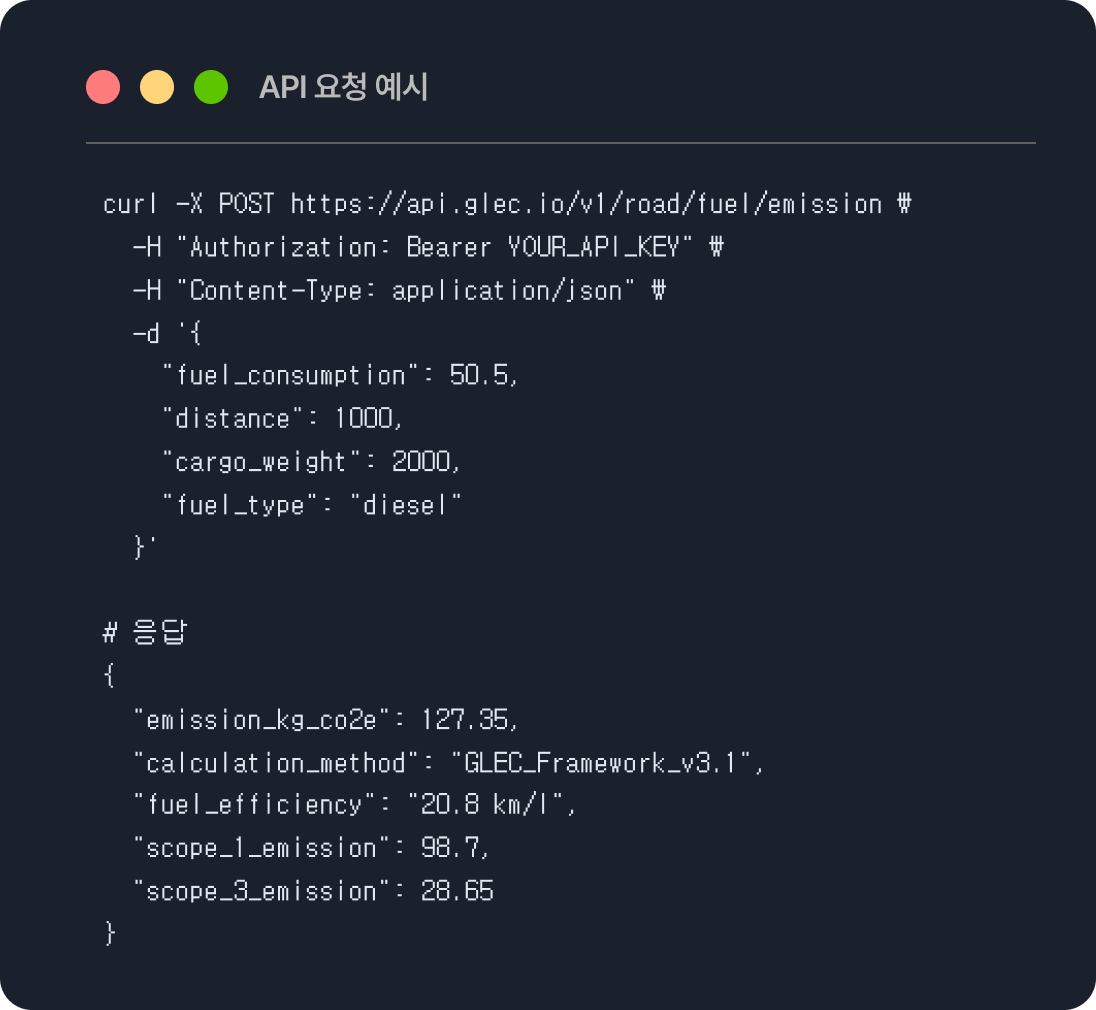Screen dimensions: 1096x1010
Task: Click the "API 요청 예시" title
Action: [343, 88]
